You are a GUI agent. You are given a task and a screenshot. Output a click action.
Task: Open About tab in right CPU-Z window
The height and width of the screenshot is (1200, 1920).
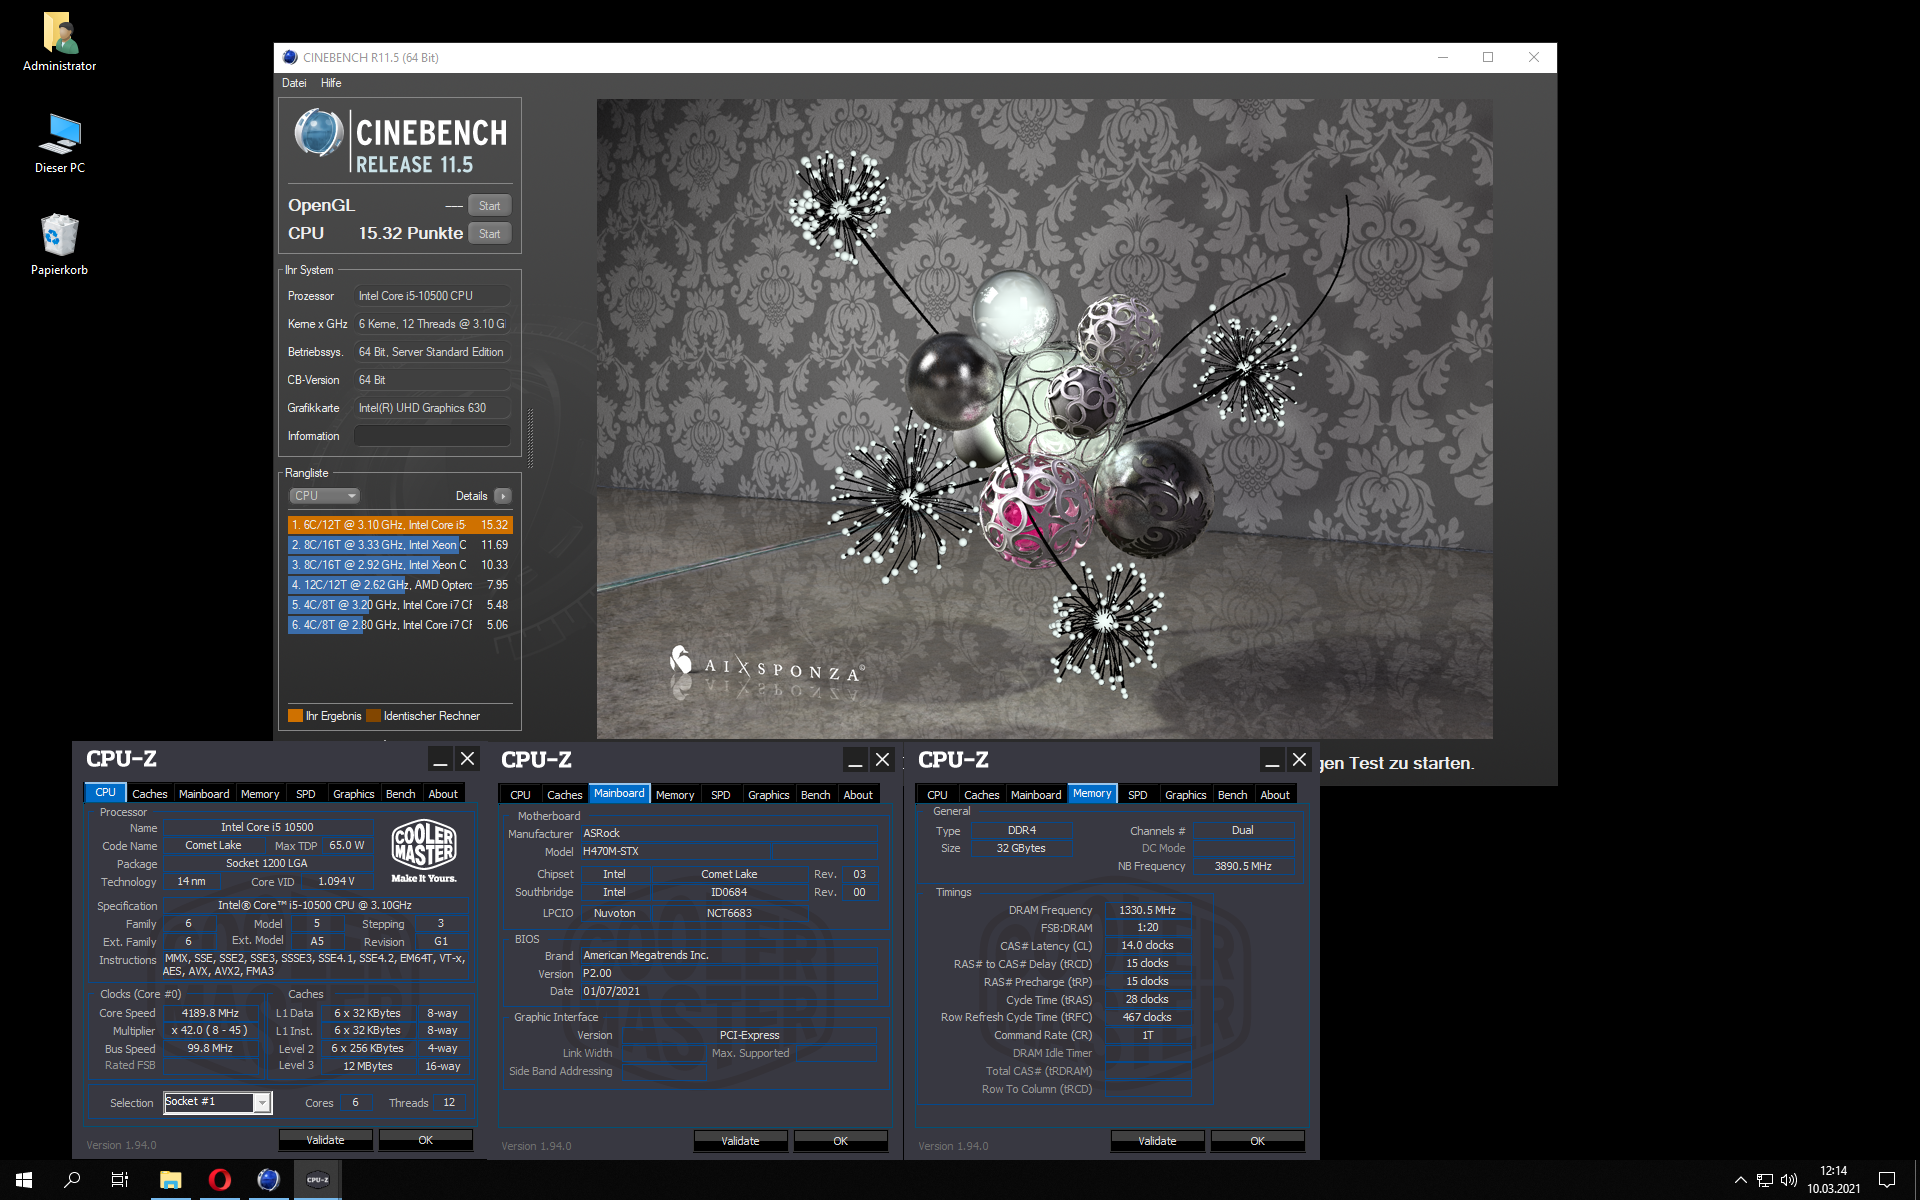pos(1275,795)
